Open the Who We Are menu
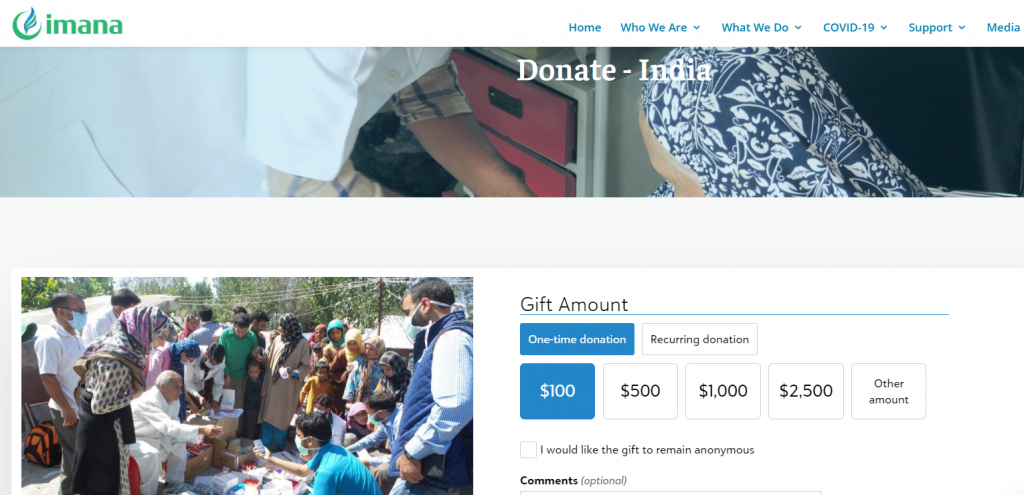 point(654,27)
